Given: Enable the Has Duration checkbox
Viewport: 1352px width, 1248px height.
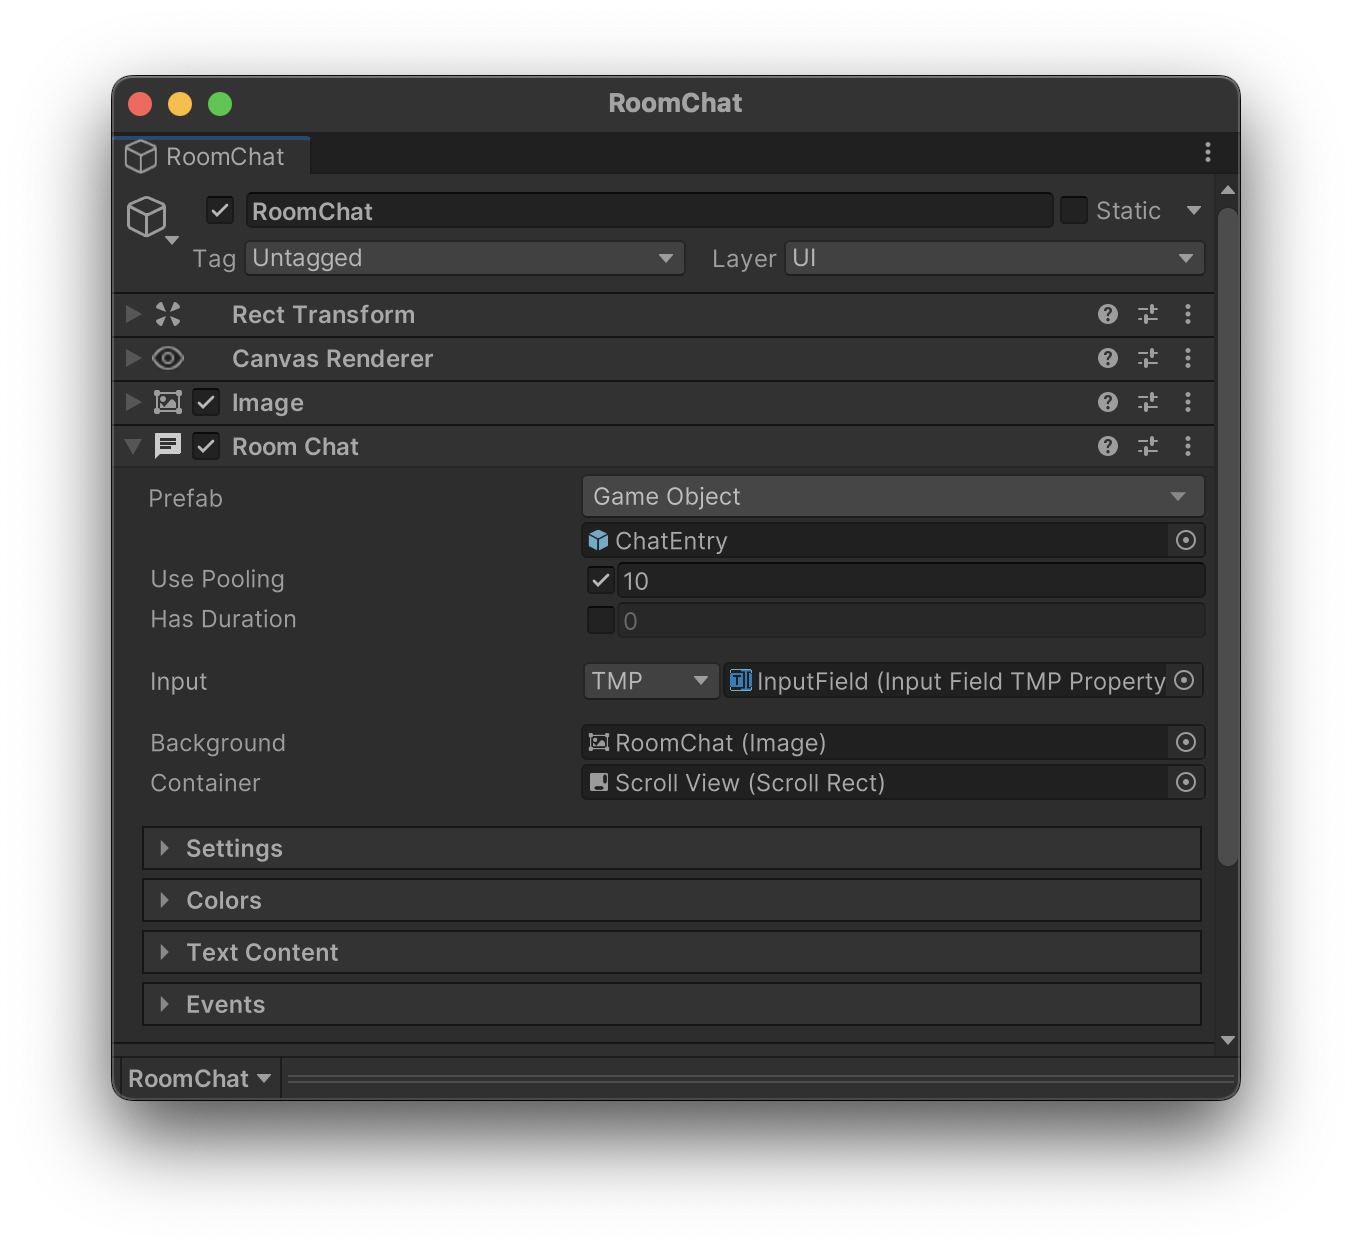Looking at the screenshot, I should tap(600, 621).
